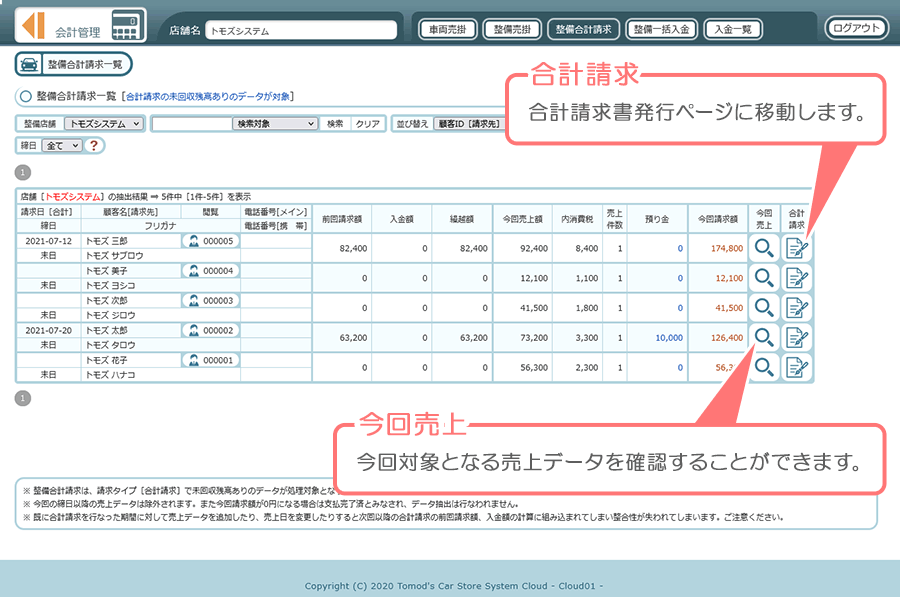900x597 pixels.
Task: Click customer name トモズ 三郎
Action: pyautogui.click(x=107, y=241)
